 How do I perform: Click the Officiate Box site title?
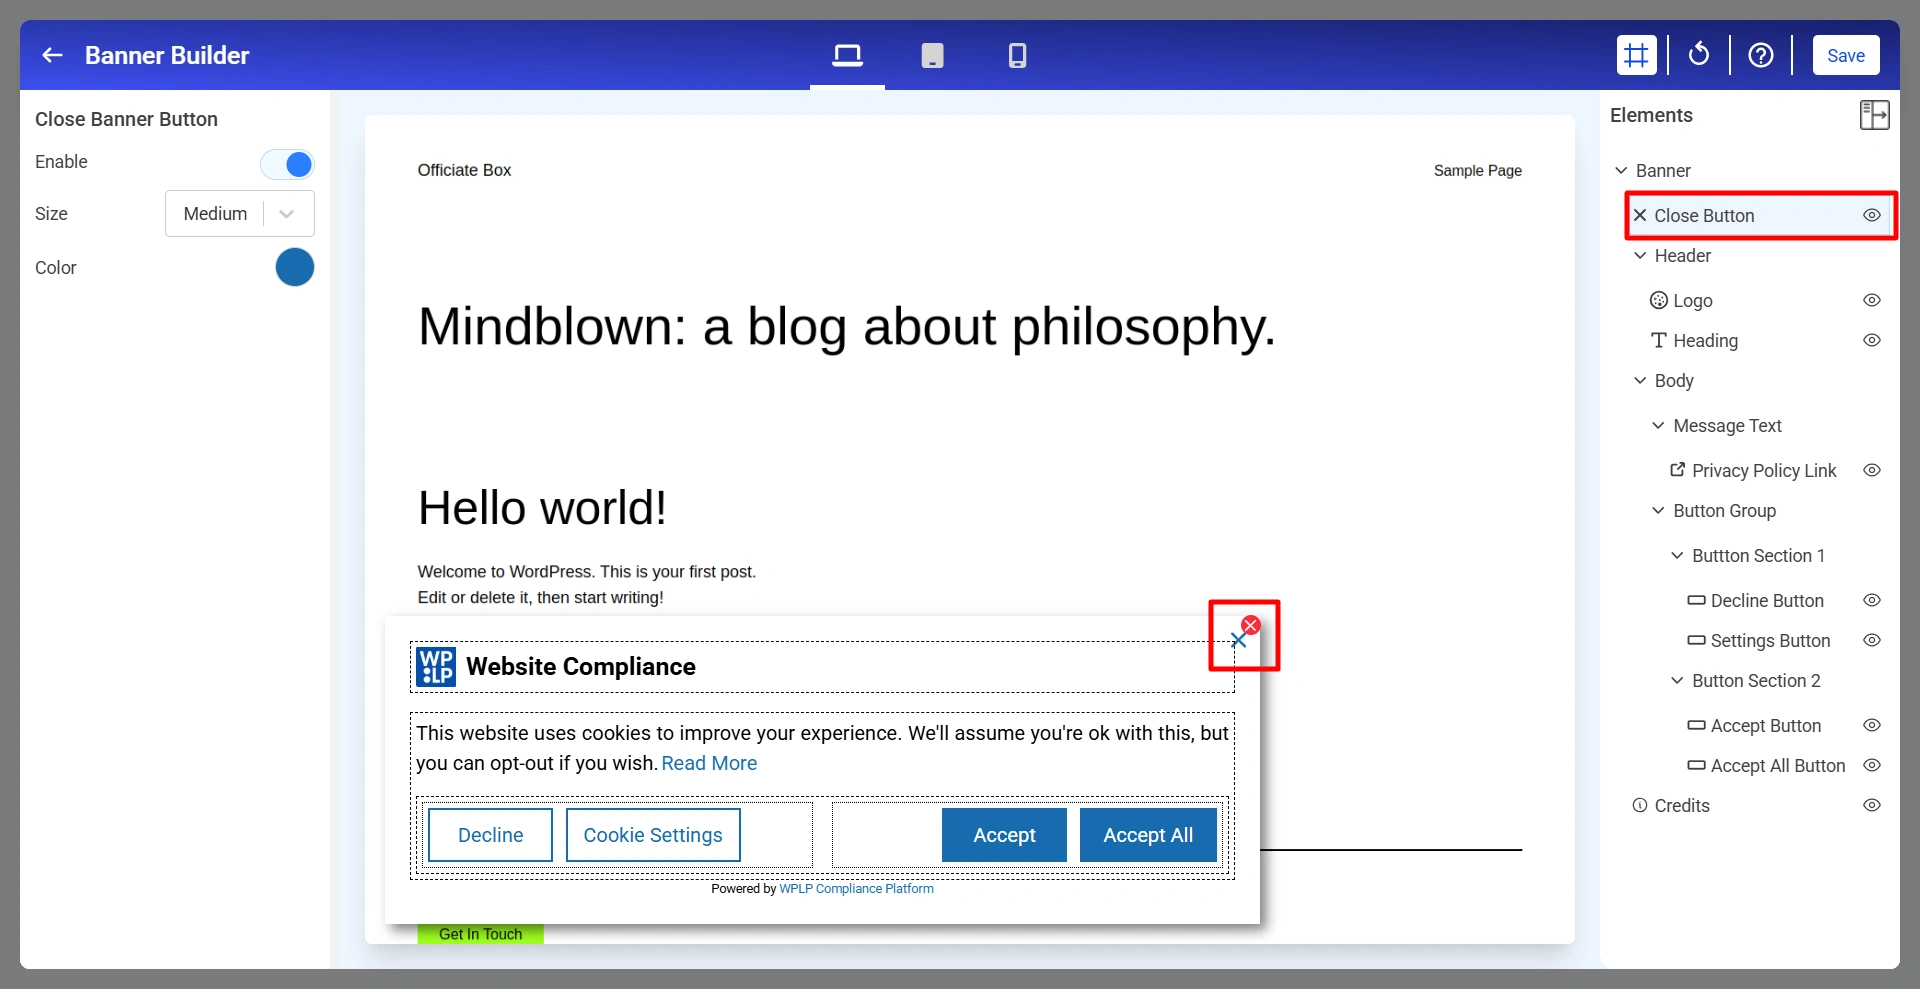464,170
